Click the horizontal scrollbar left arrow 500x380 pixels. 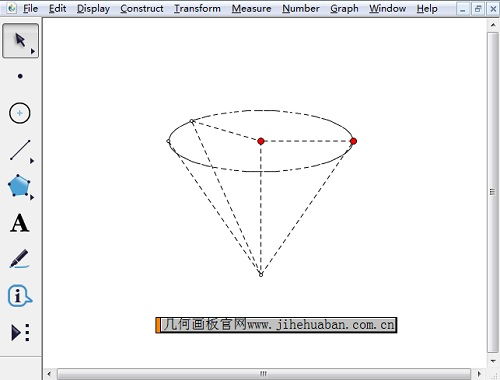coord(49,374)
